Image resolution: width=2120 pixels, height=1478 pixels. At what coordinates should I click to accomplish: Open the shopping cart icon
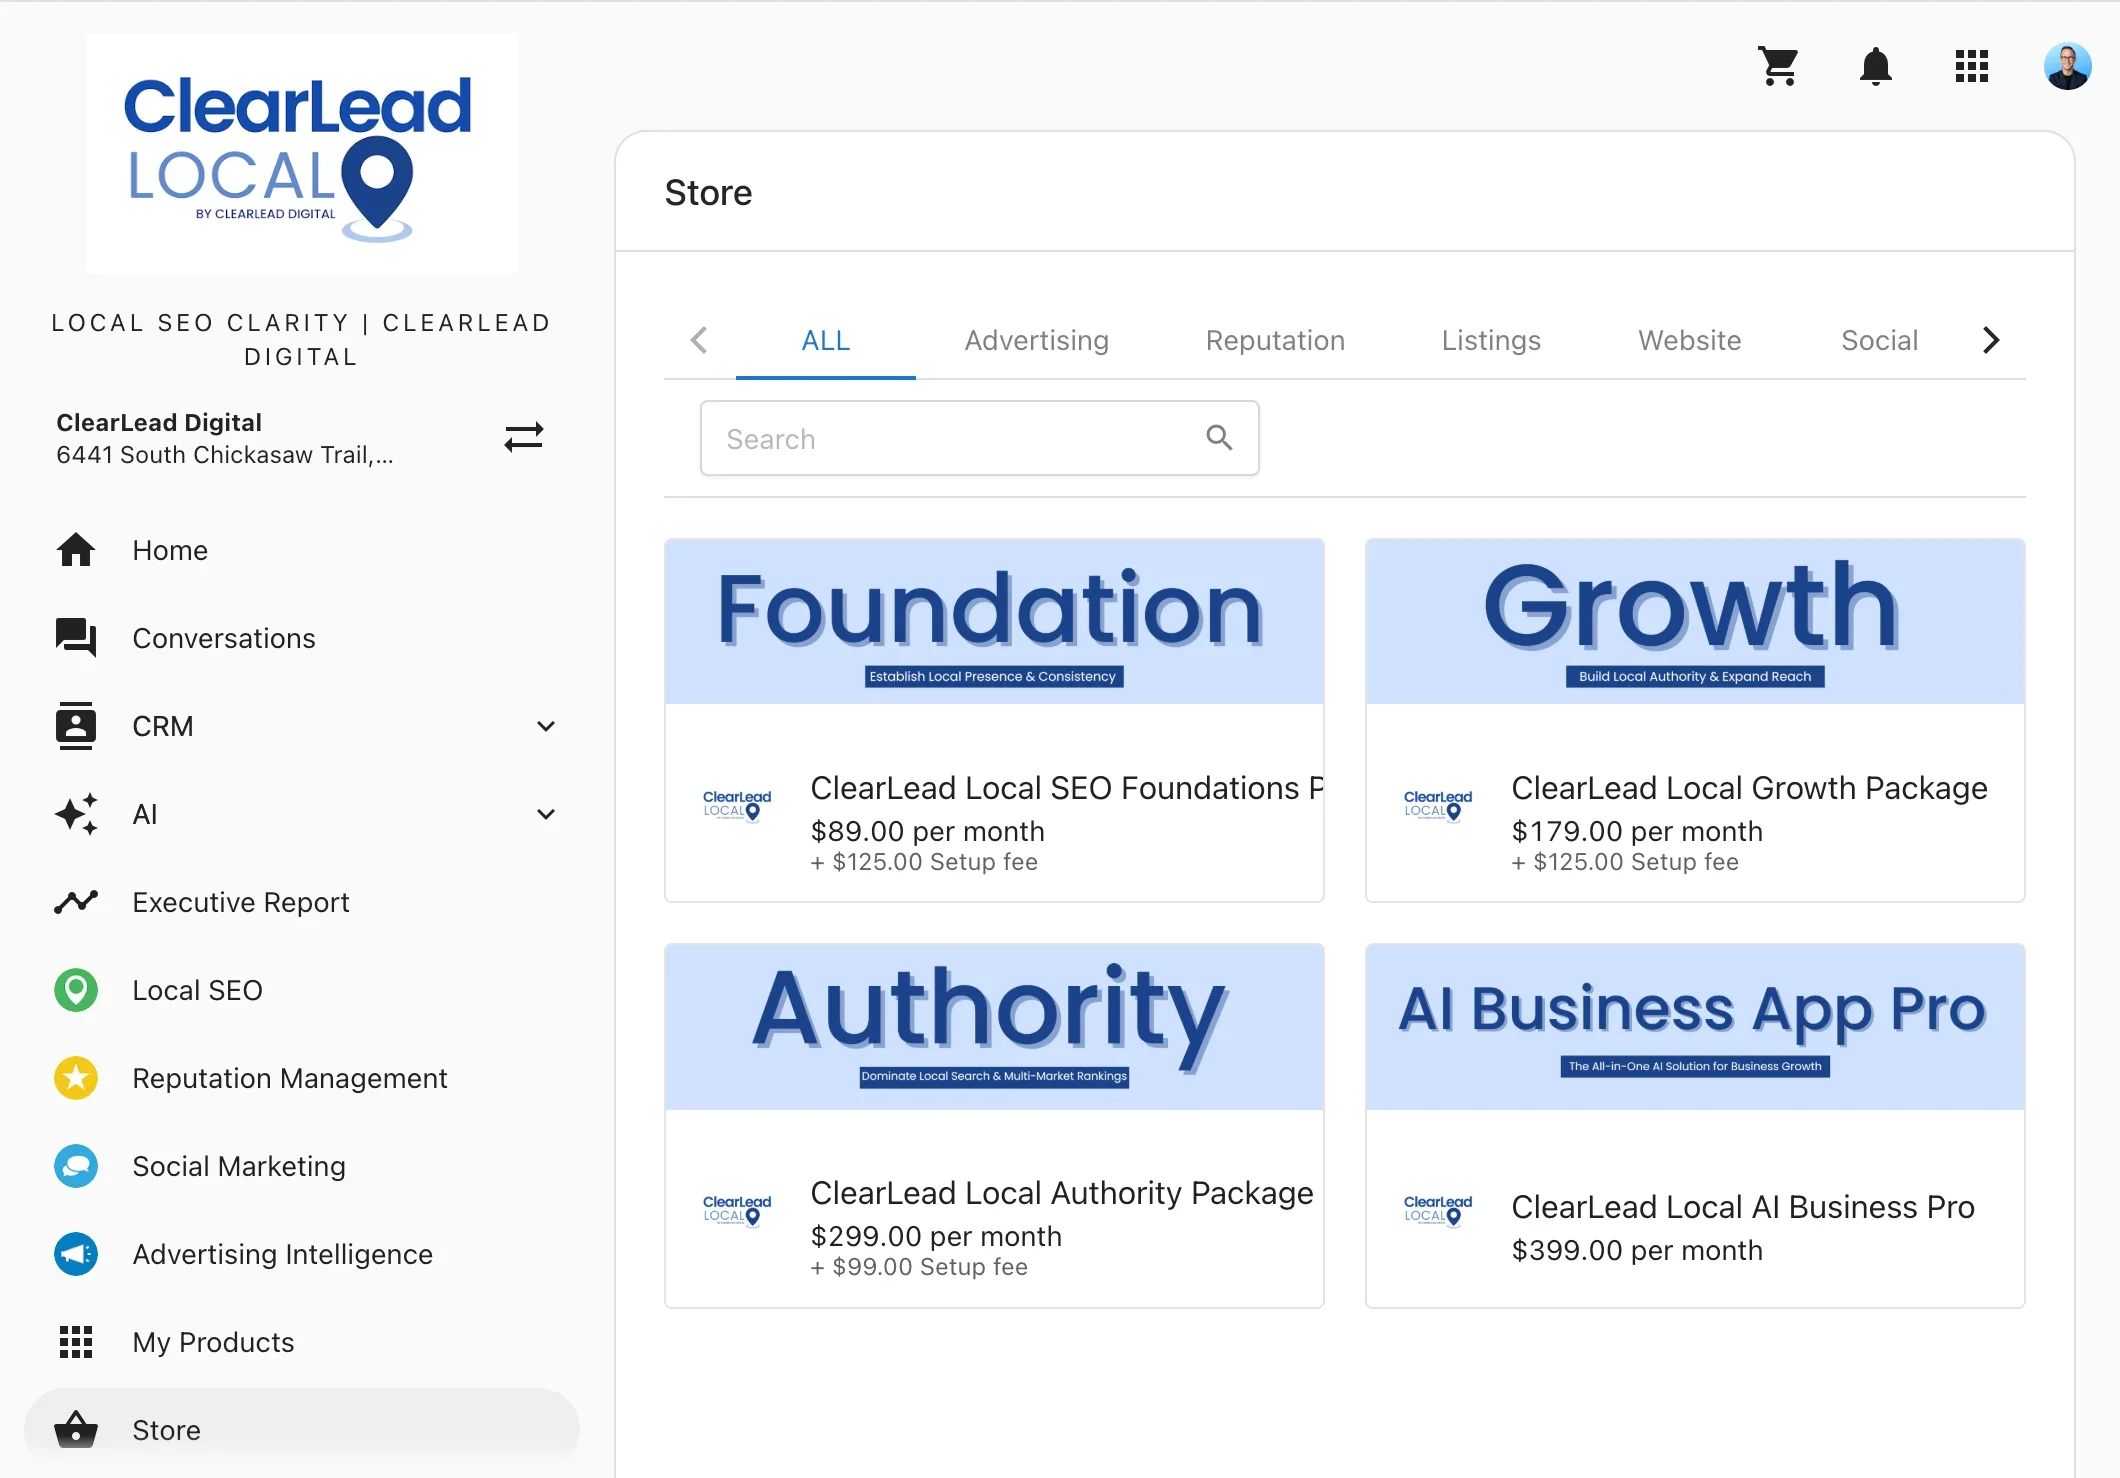[x=1779, y=67]
